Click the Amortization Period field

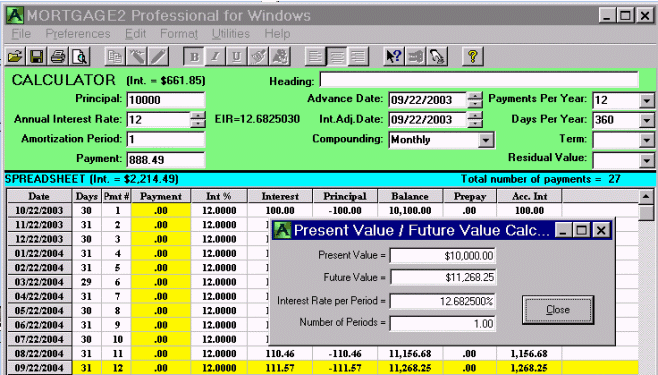(166, 139)
